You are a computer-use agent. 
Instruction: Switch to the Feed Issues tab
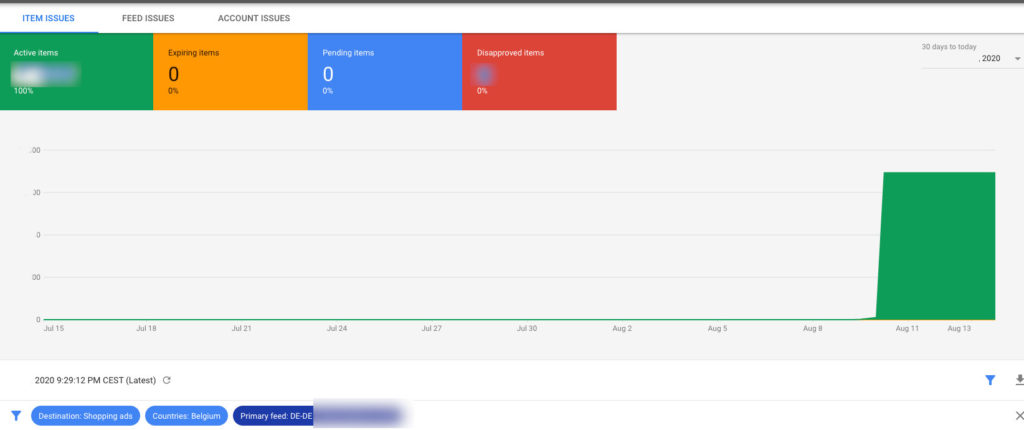(x=148, y=18)
